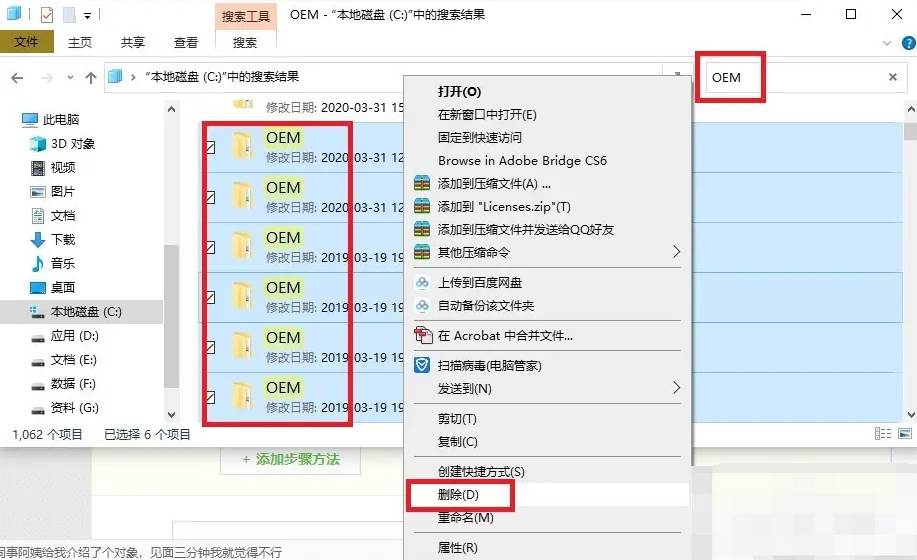
Task: Click the Forward navigation arrow
Action: pos(47,77)
